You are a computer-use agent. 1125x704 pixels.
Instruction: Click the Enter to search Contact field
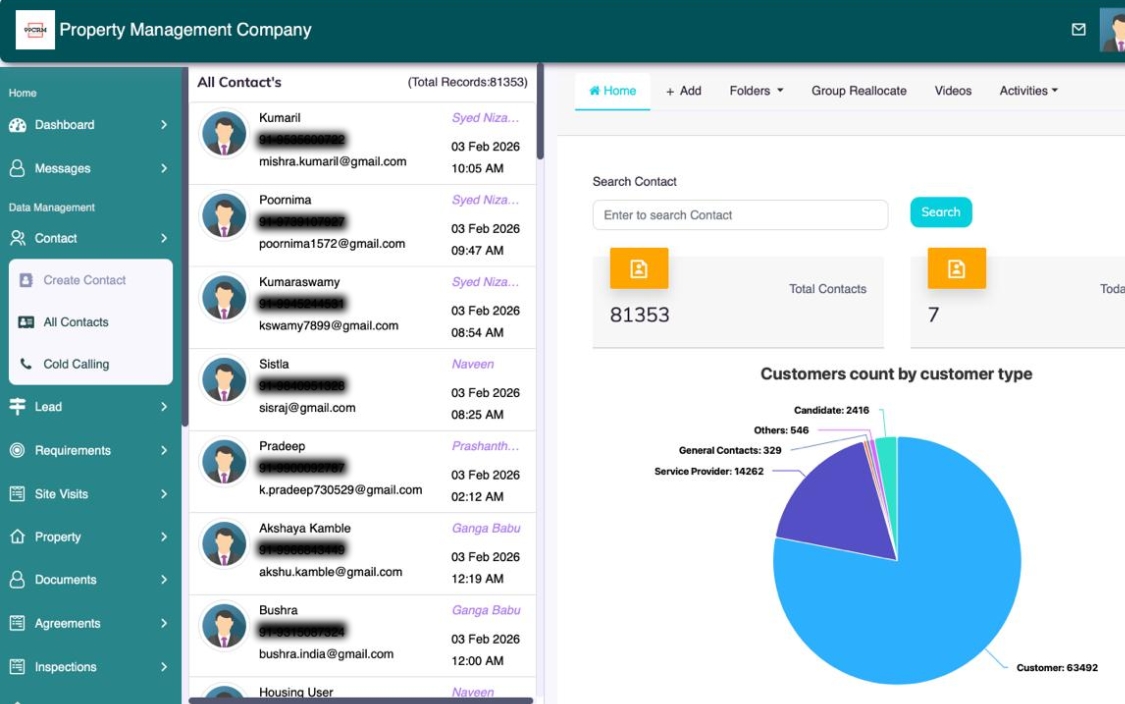click(740, 214)
